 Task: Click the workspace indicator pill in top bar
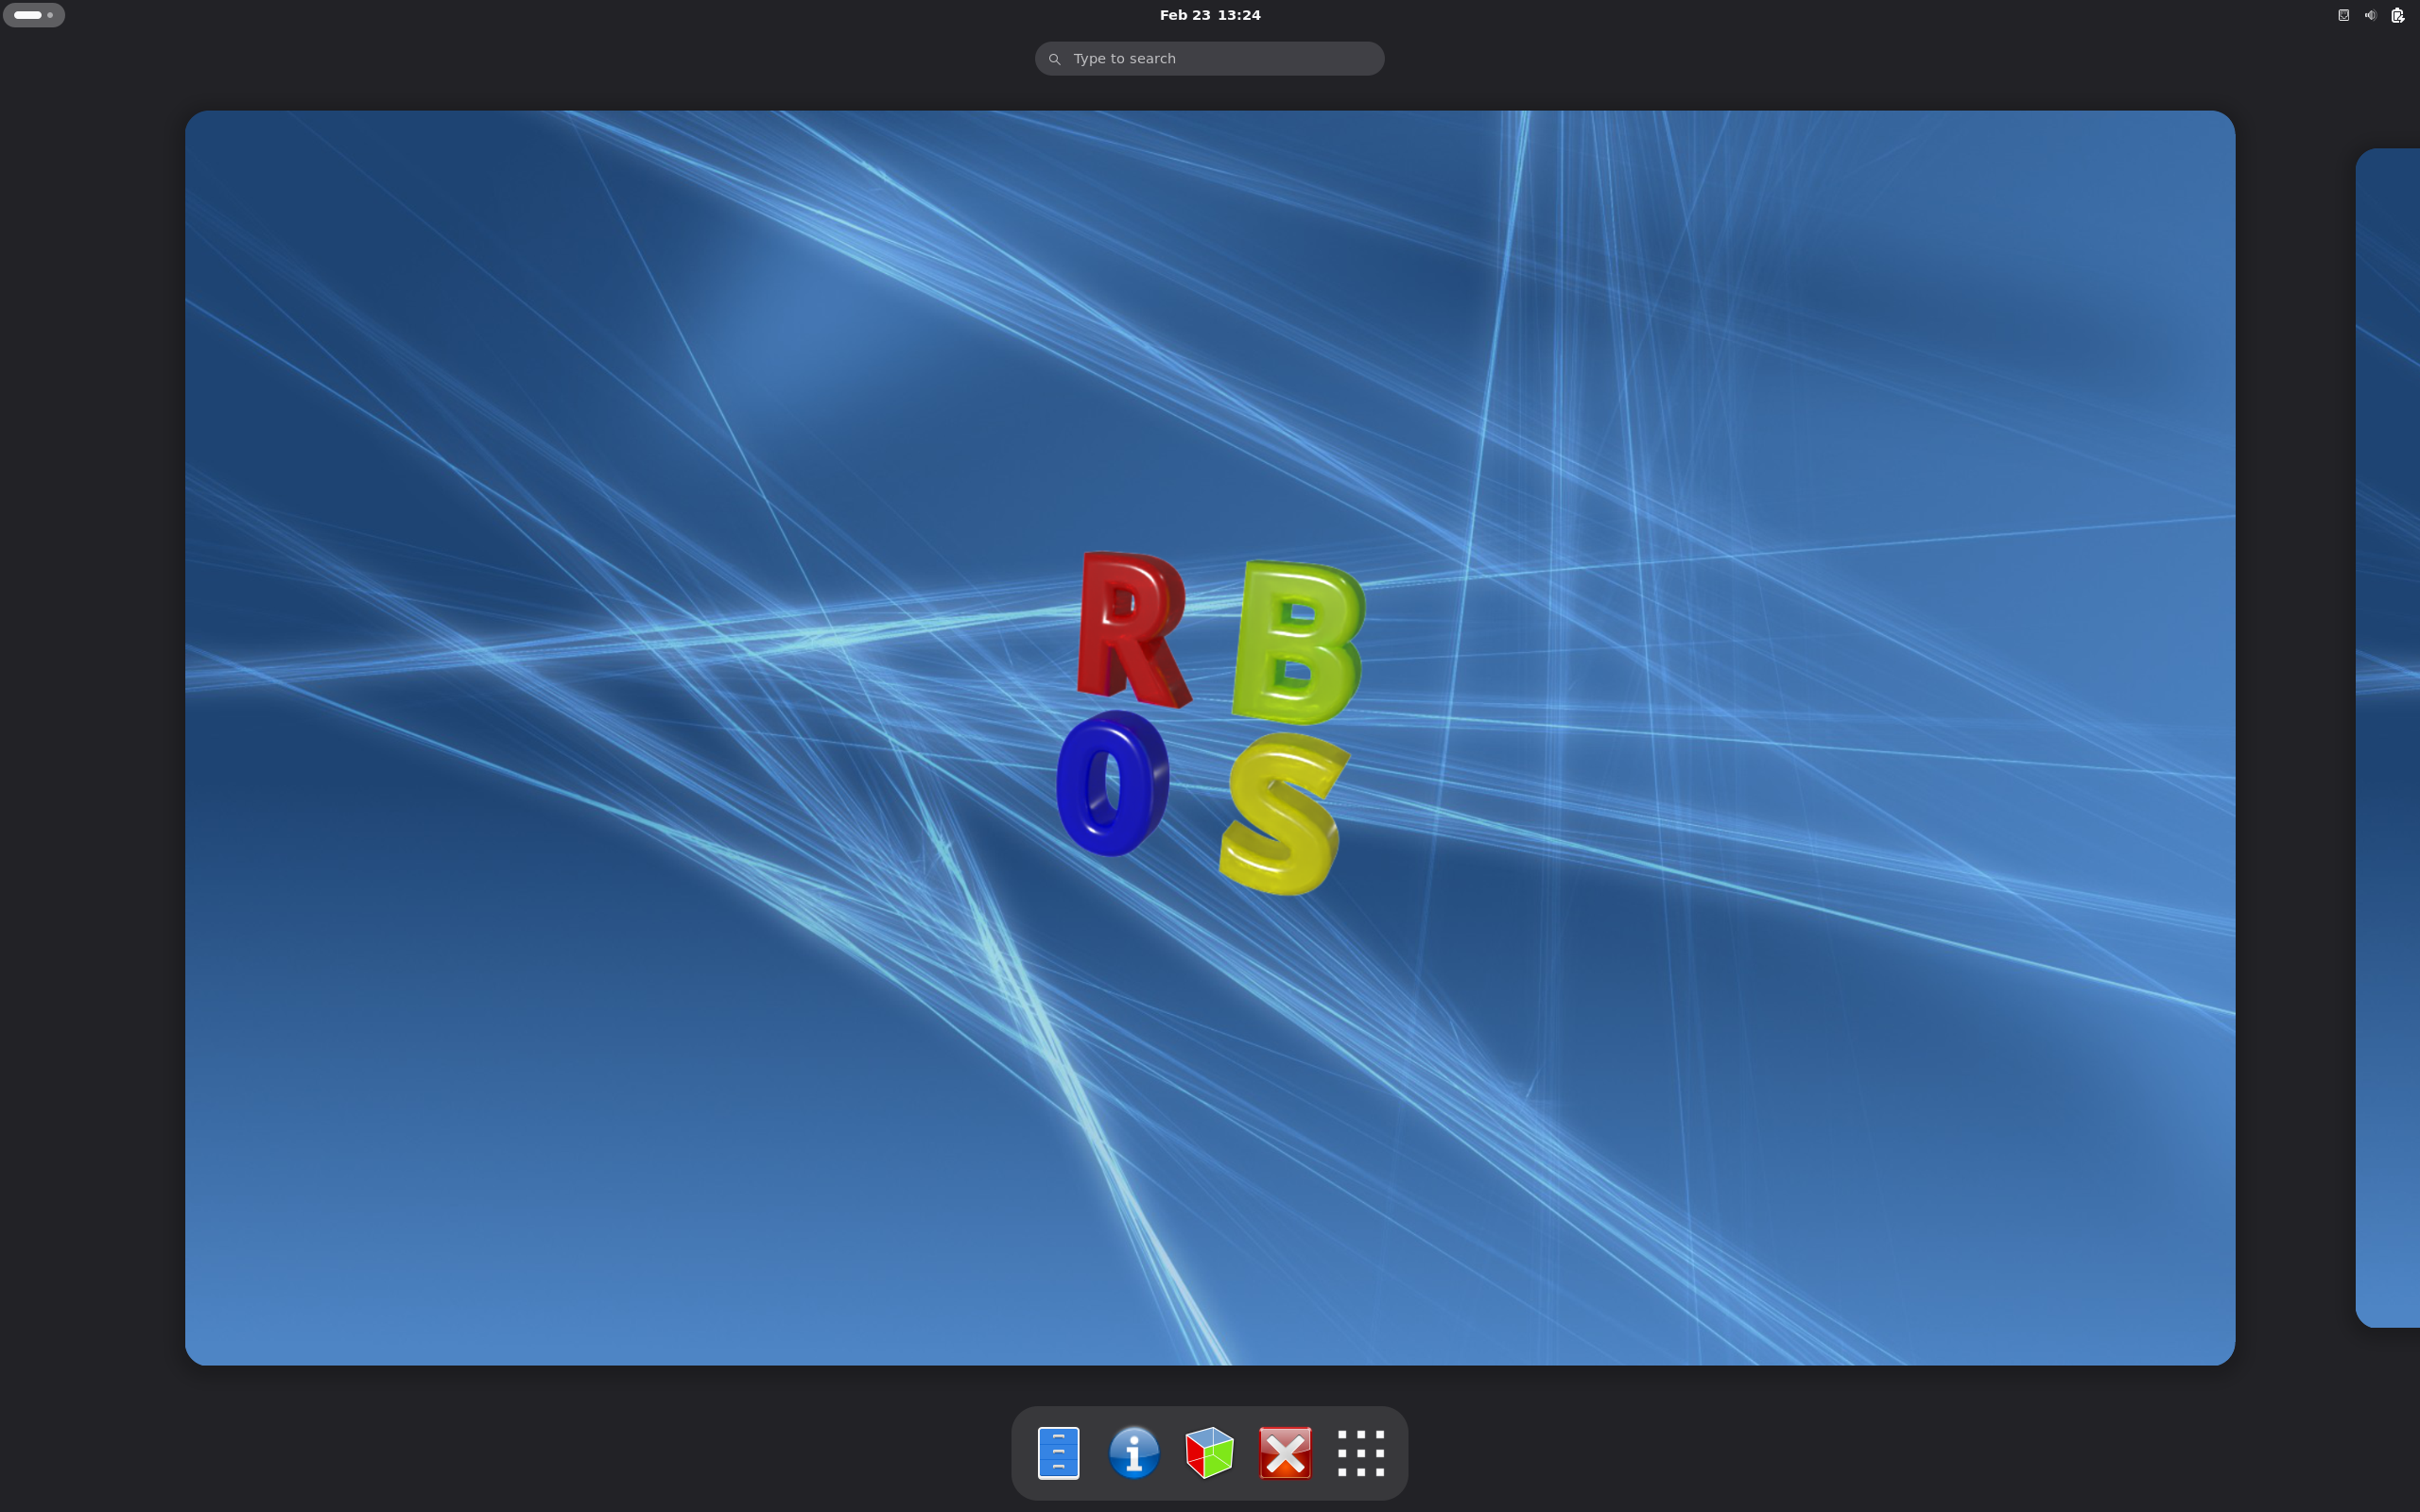(34, 15)
